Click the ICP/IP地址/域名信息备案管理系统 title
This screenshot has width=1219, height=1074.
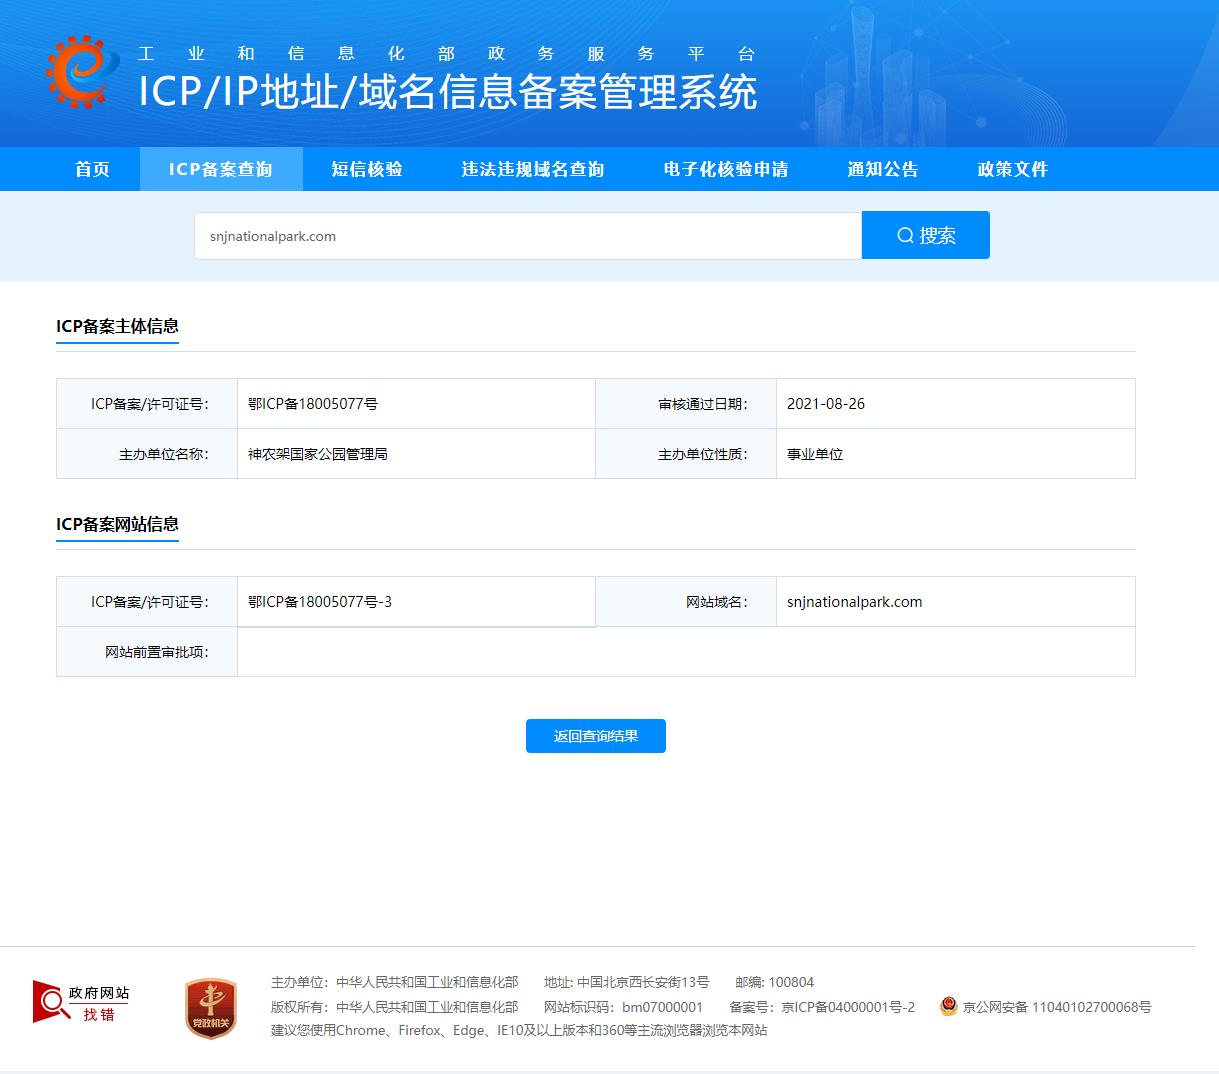pos(447,92)
